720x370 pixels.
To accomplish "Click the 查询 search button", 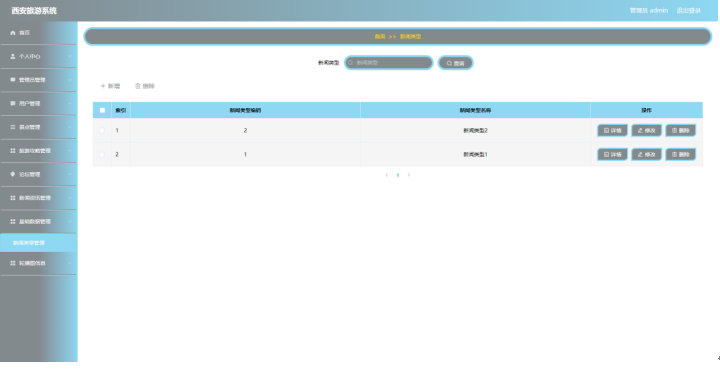I will [456, 63].
